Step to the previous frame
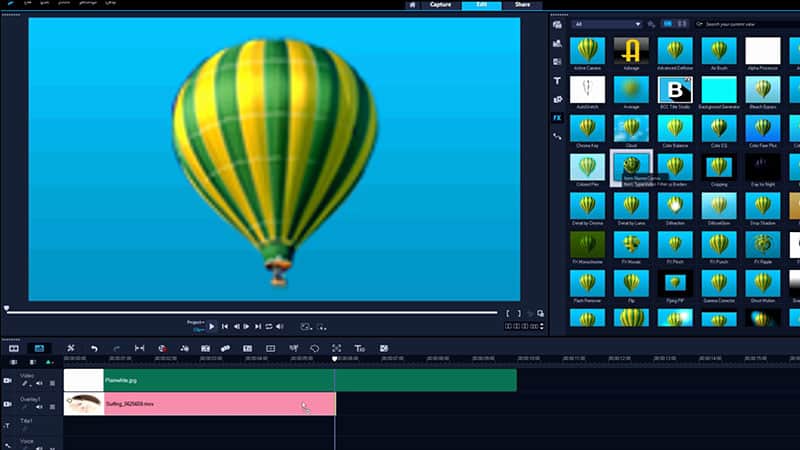Screen dimensions: 800x450 point(236,327)
